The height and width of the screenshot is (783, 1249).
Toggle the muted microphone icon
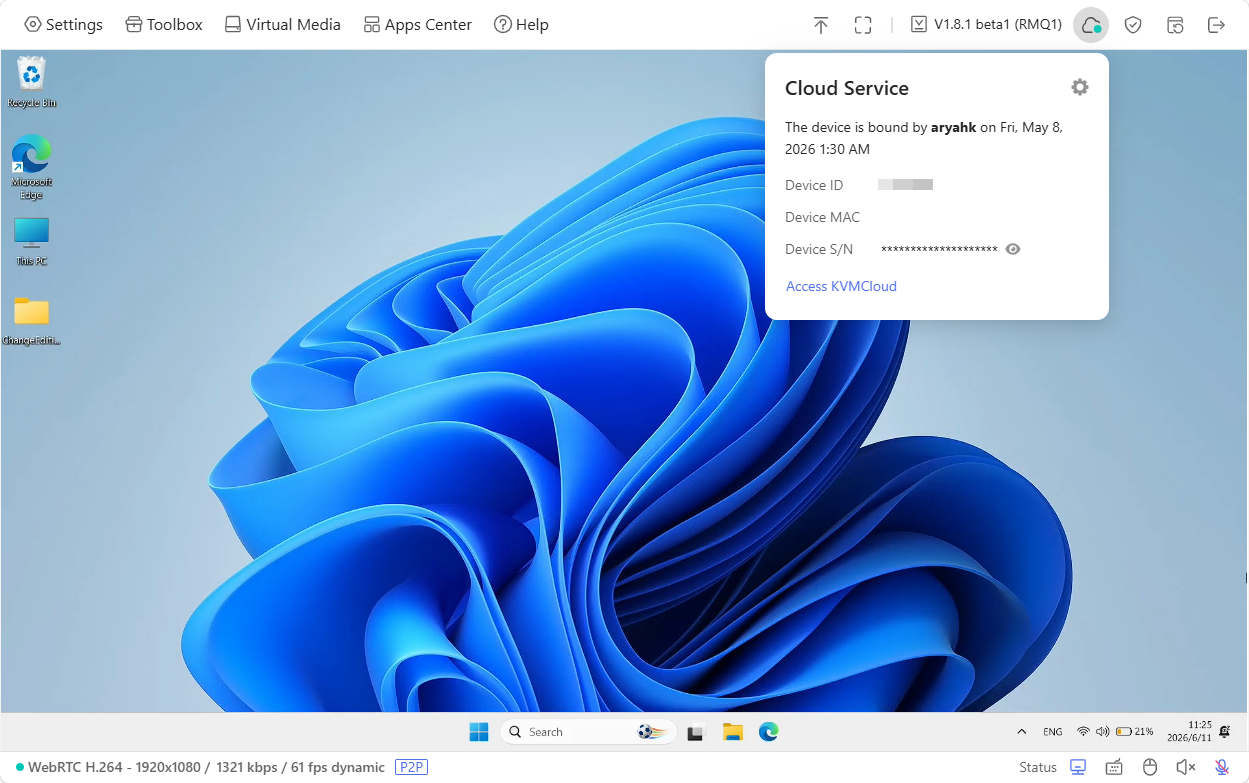[1222, 767]
